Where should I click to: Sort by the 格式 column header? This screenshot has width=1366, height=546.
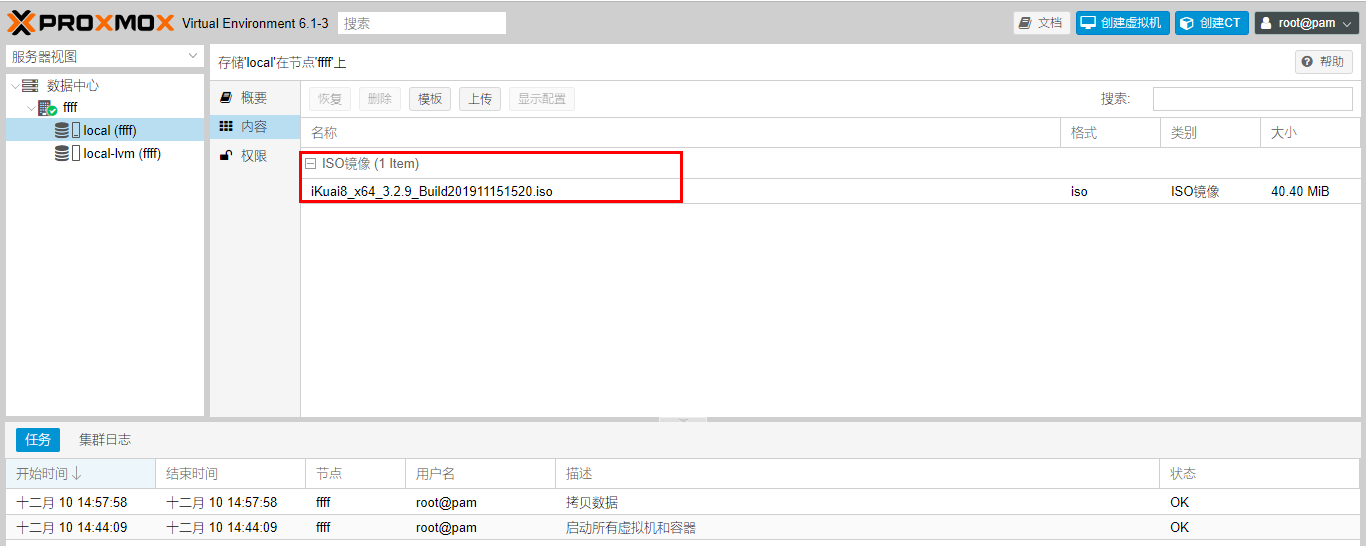point(1110,133)
